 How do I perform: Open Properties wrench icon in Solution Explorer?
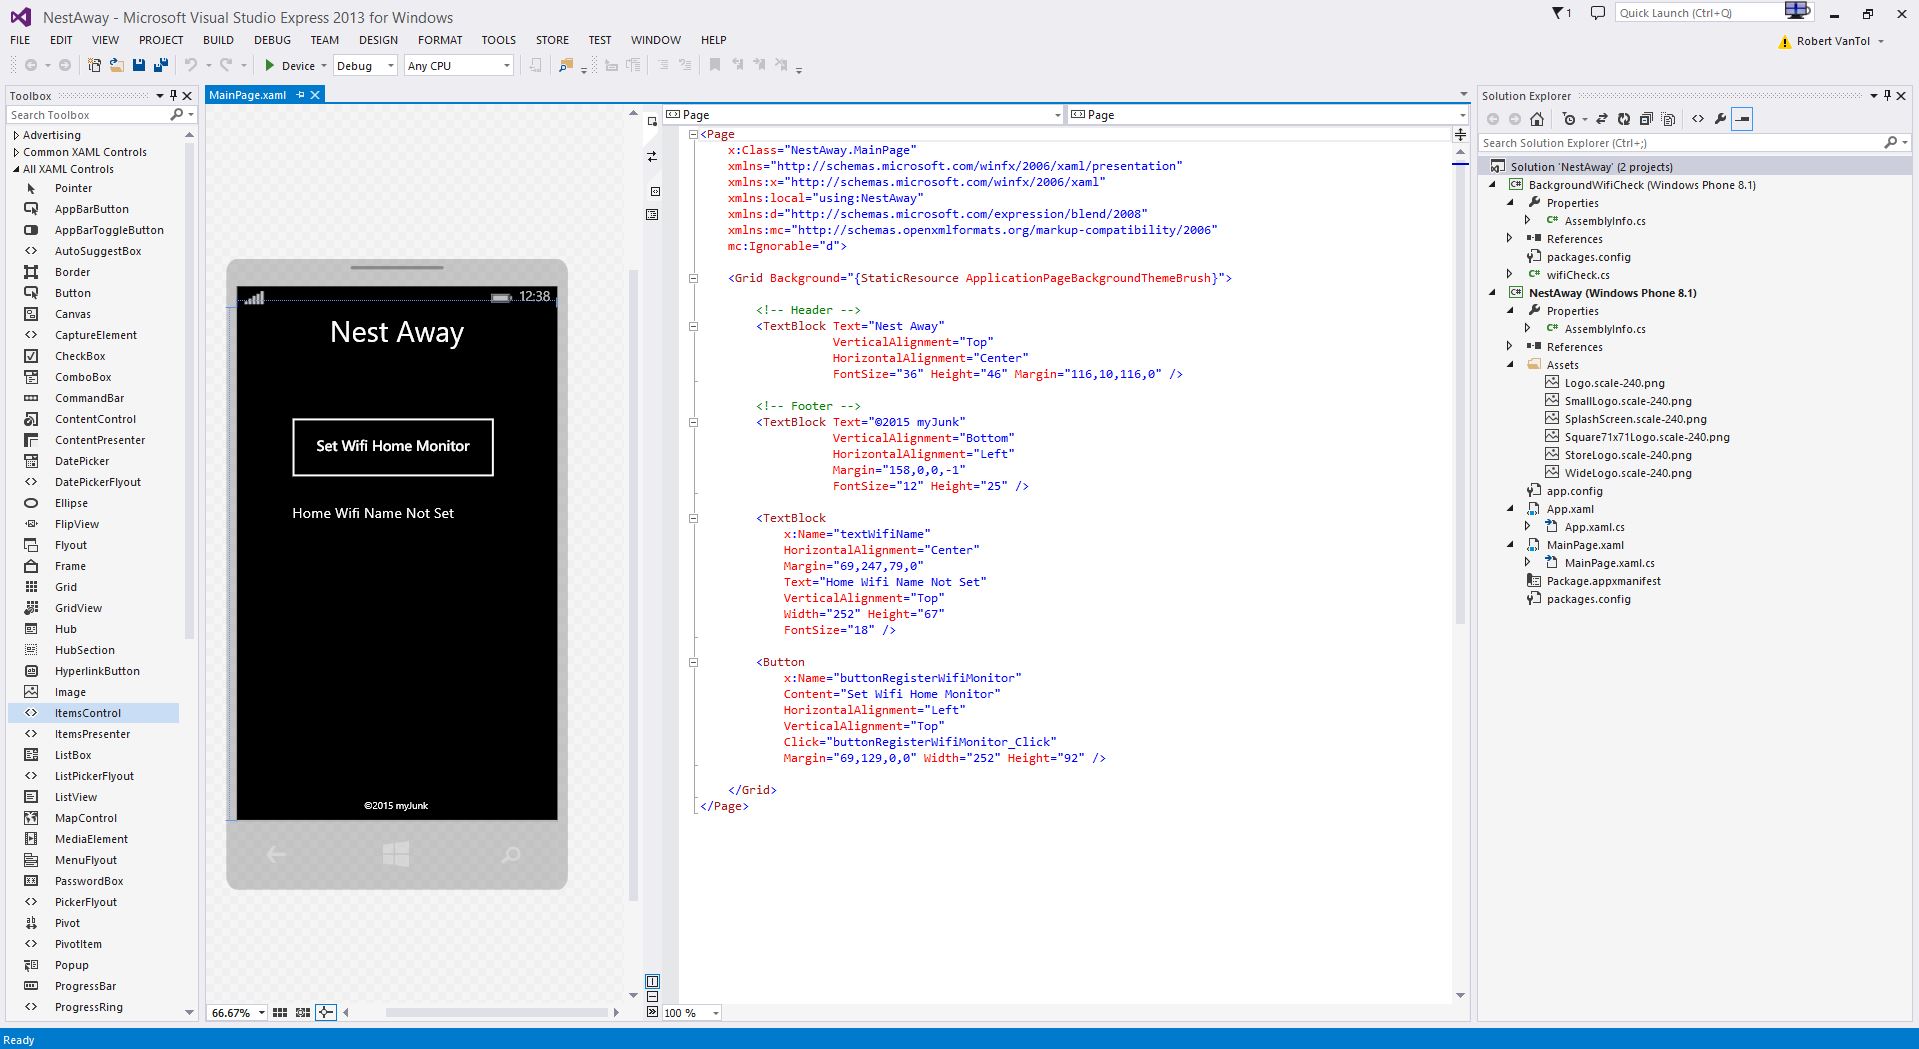(x=1720, y=119)
